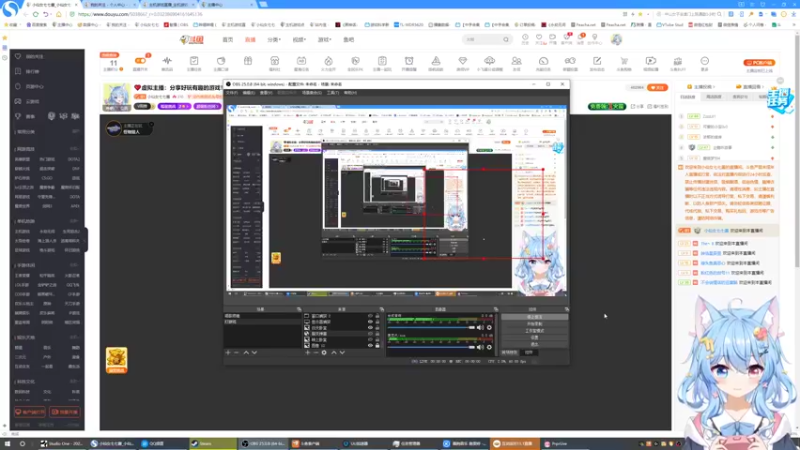Expand the 游戏 dropdown in Douyu nav
The width and height of the screenshot is (800, 450).
pyautogui.click(x=324, y=39)
